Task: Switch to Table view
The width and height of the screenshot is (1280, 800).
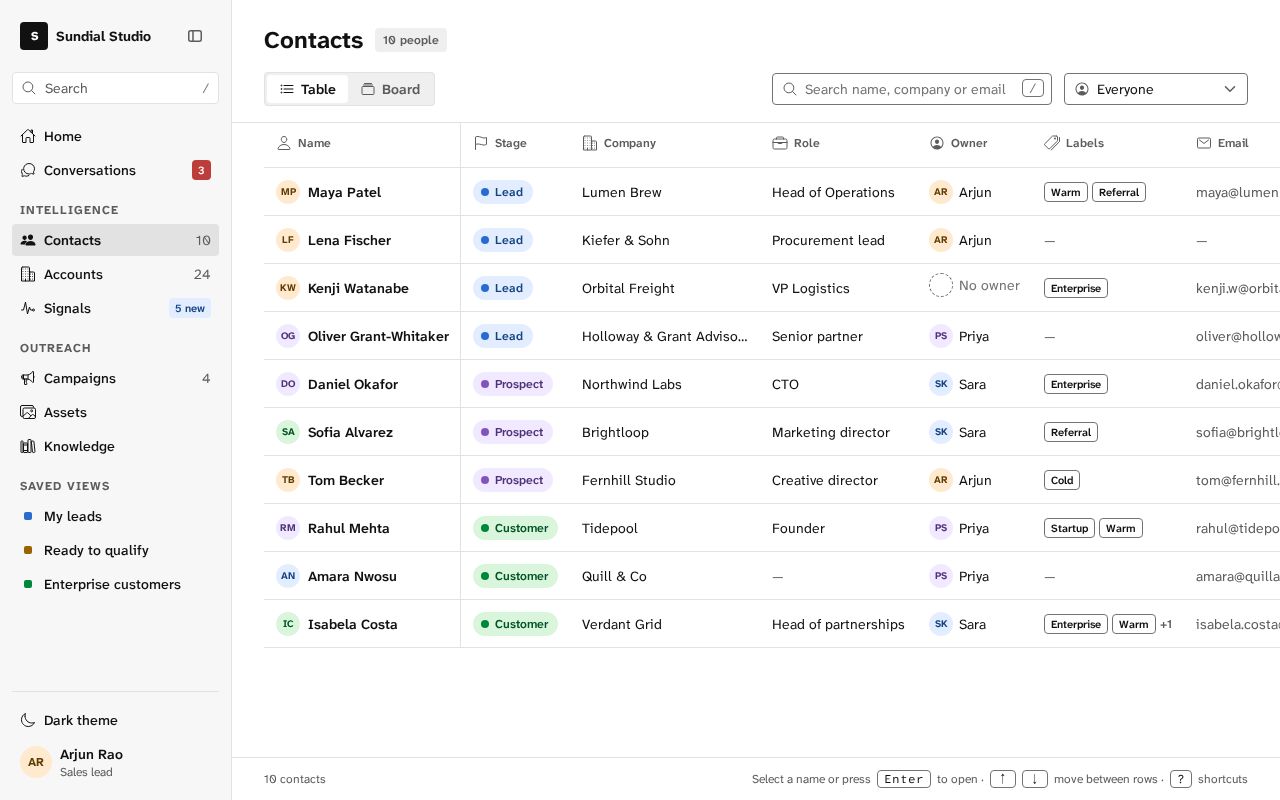Action: tap(308, 89)
